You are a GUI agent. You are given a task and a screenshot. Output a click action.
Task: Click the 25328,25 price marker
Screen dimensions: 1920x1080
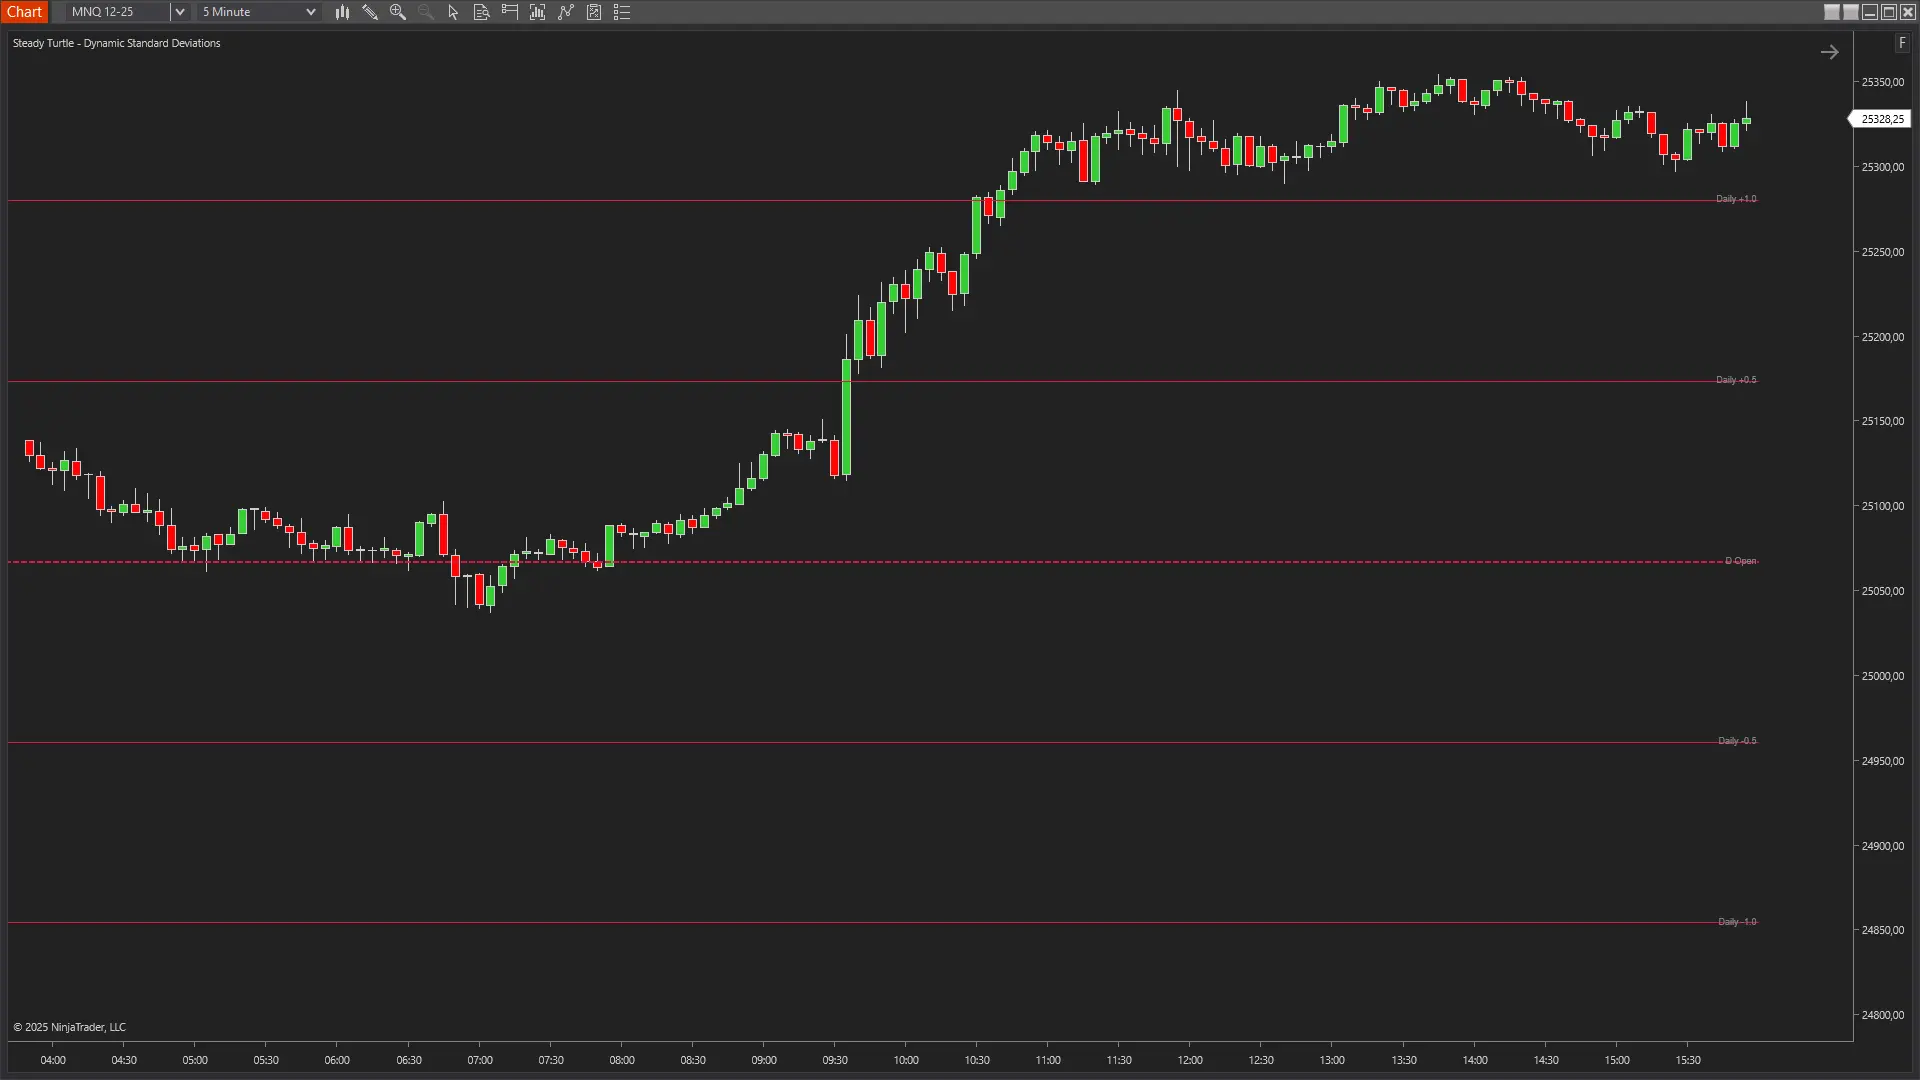pos(1881,118)
